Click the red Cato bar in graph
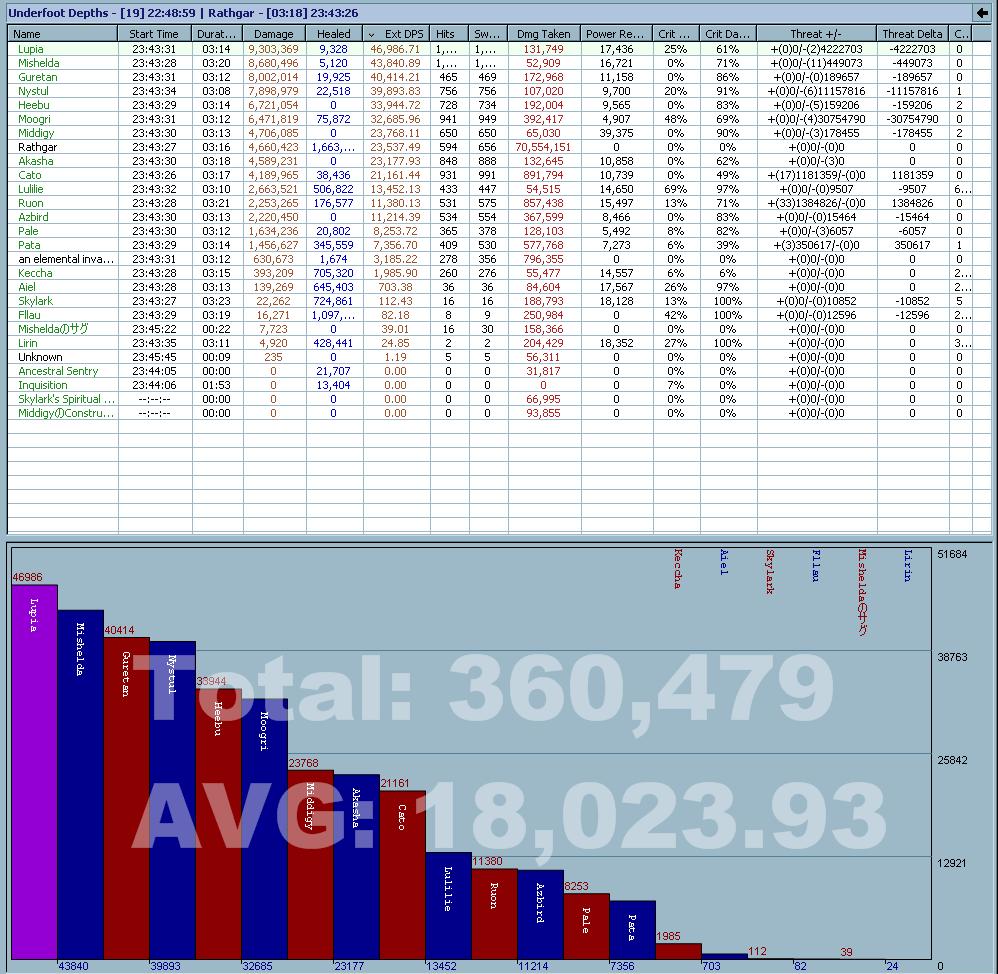Screen dimensions: 998x974 point(402,875)
